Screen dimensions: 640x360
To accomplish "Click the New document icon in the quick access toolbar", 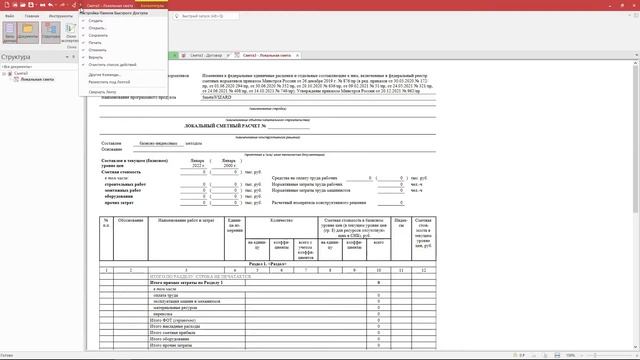I will (7, 5).
